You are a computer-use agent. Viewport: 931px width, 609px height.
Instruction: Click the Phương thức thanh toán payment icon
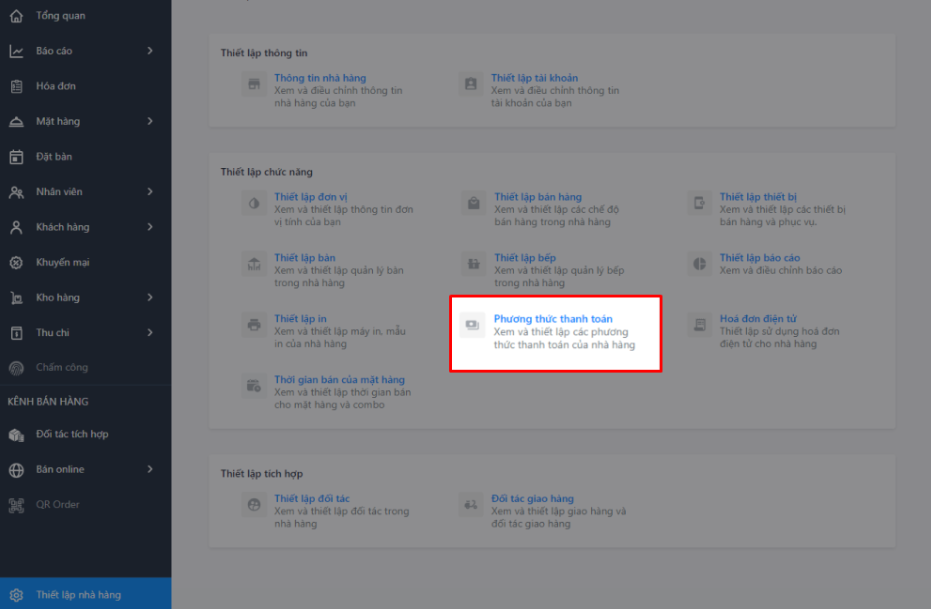click(473, 325)
